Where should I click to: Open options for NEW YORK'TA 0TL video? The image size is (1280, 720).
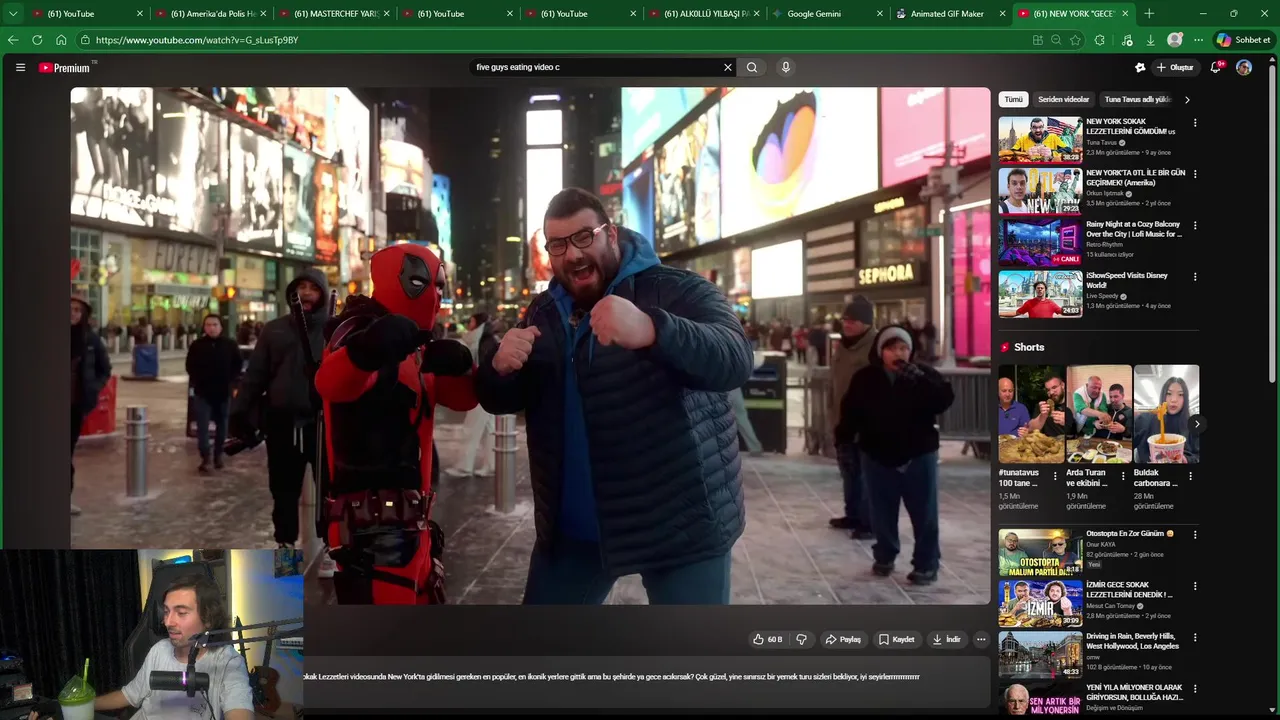pyautogui.click(x=1194, y=174)
